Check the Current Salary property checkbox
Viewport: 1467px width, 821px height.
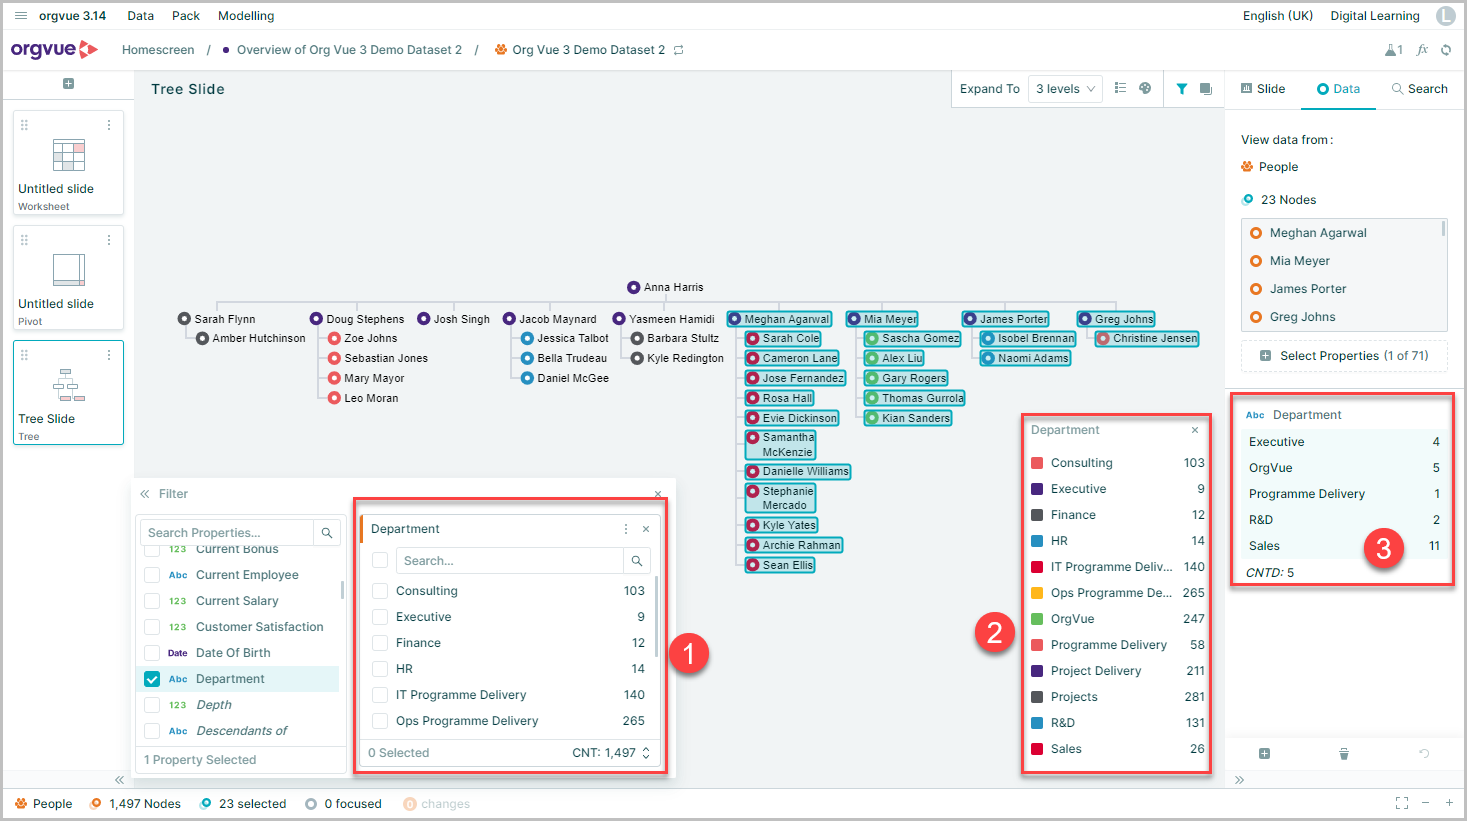pyautogui.click(x=152, y=601)
